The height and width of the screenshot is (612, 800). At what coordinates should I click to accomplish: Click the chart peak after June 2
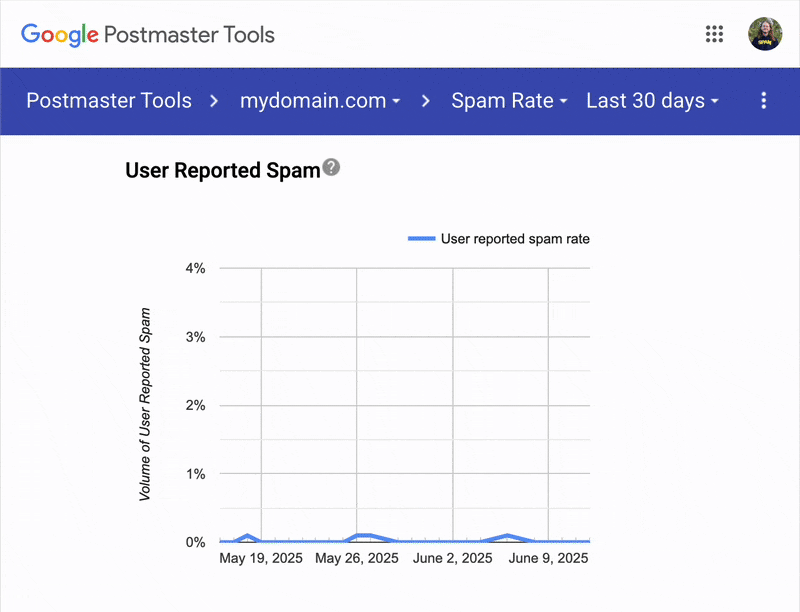507,536
